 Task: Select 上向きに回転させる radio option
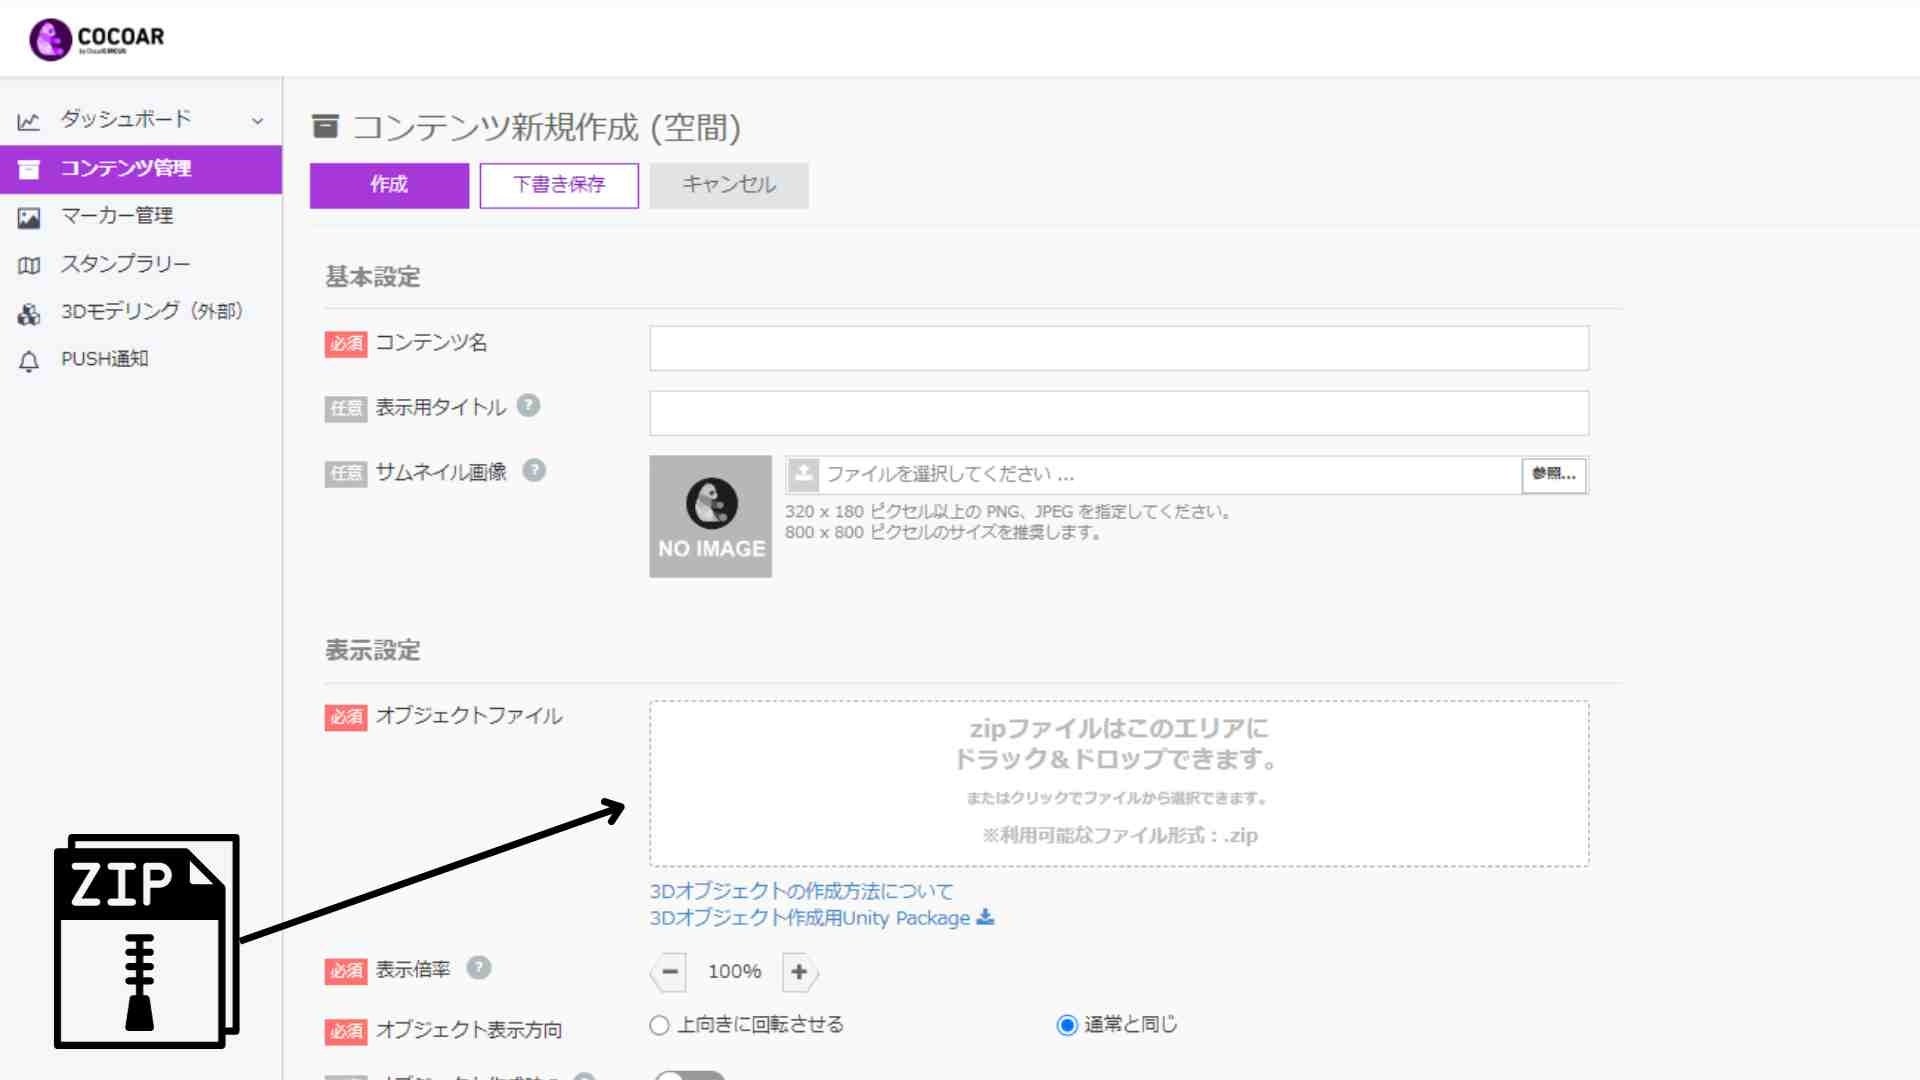(x=659, y=1025)
